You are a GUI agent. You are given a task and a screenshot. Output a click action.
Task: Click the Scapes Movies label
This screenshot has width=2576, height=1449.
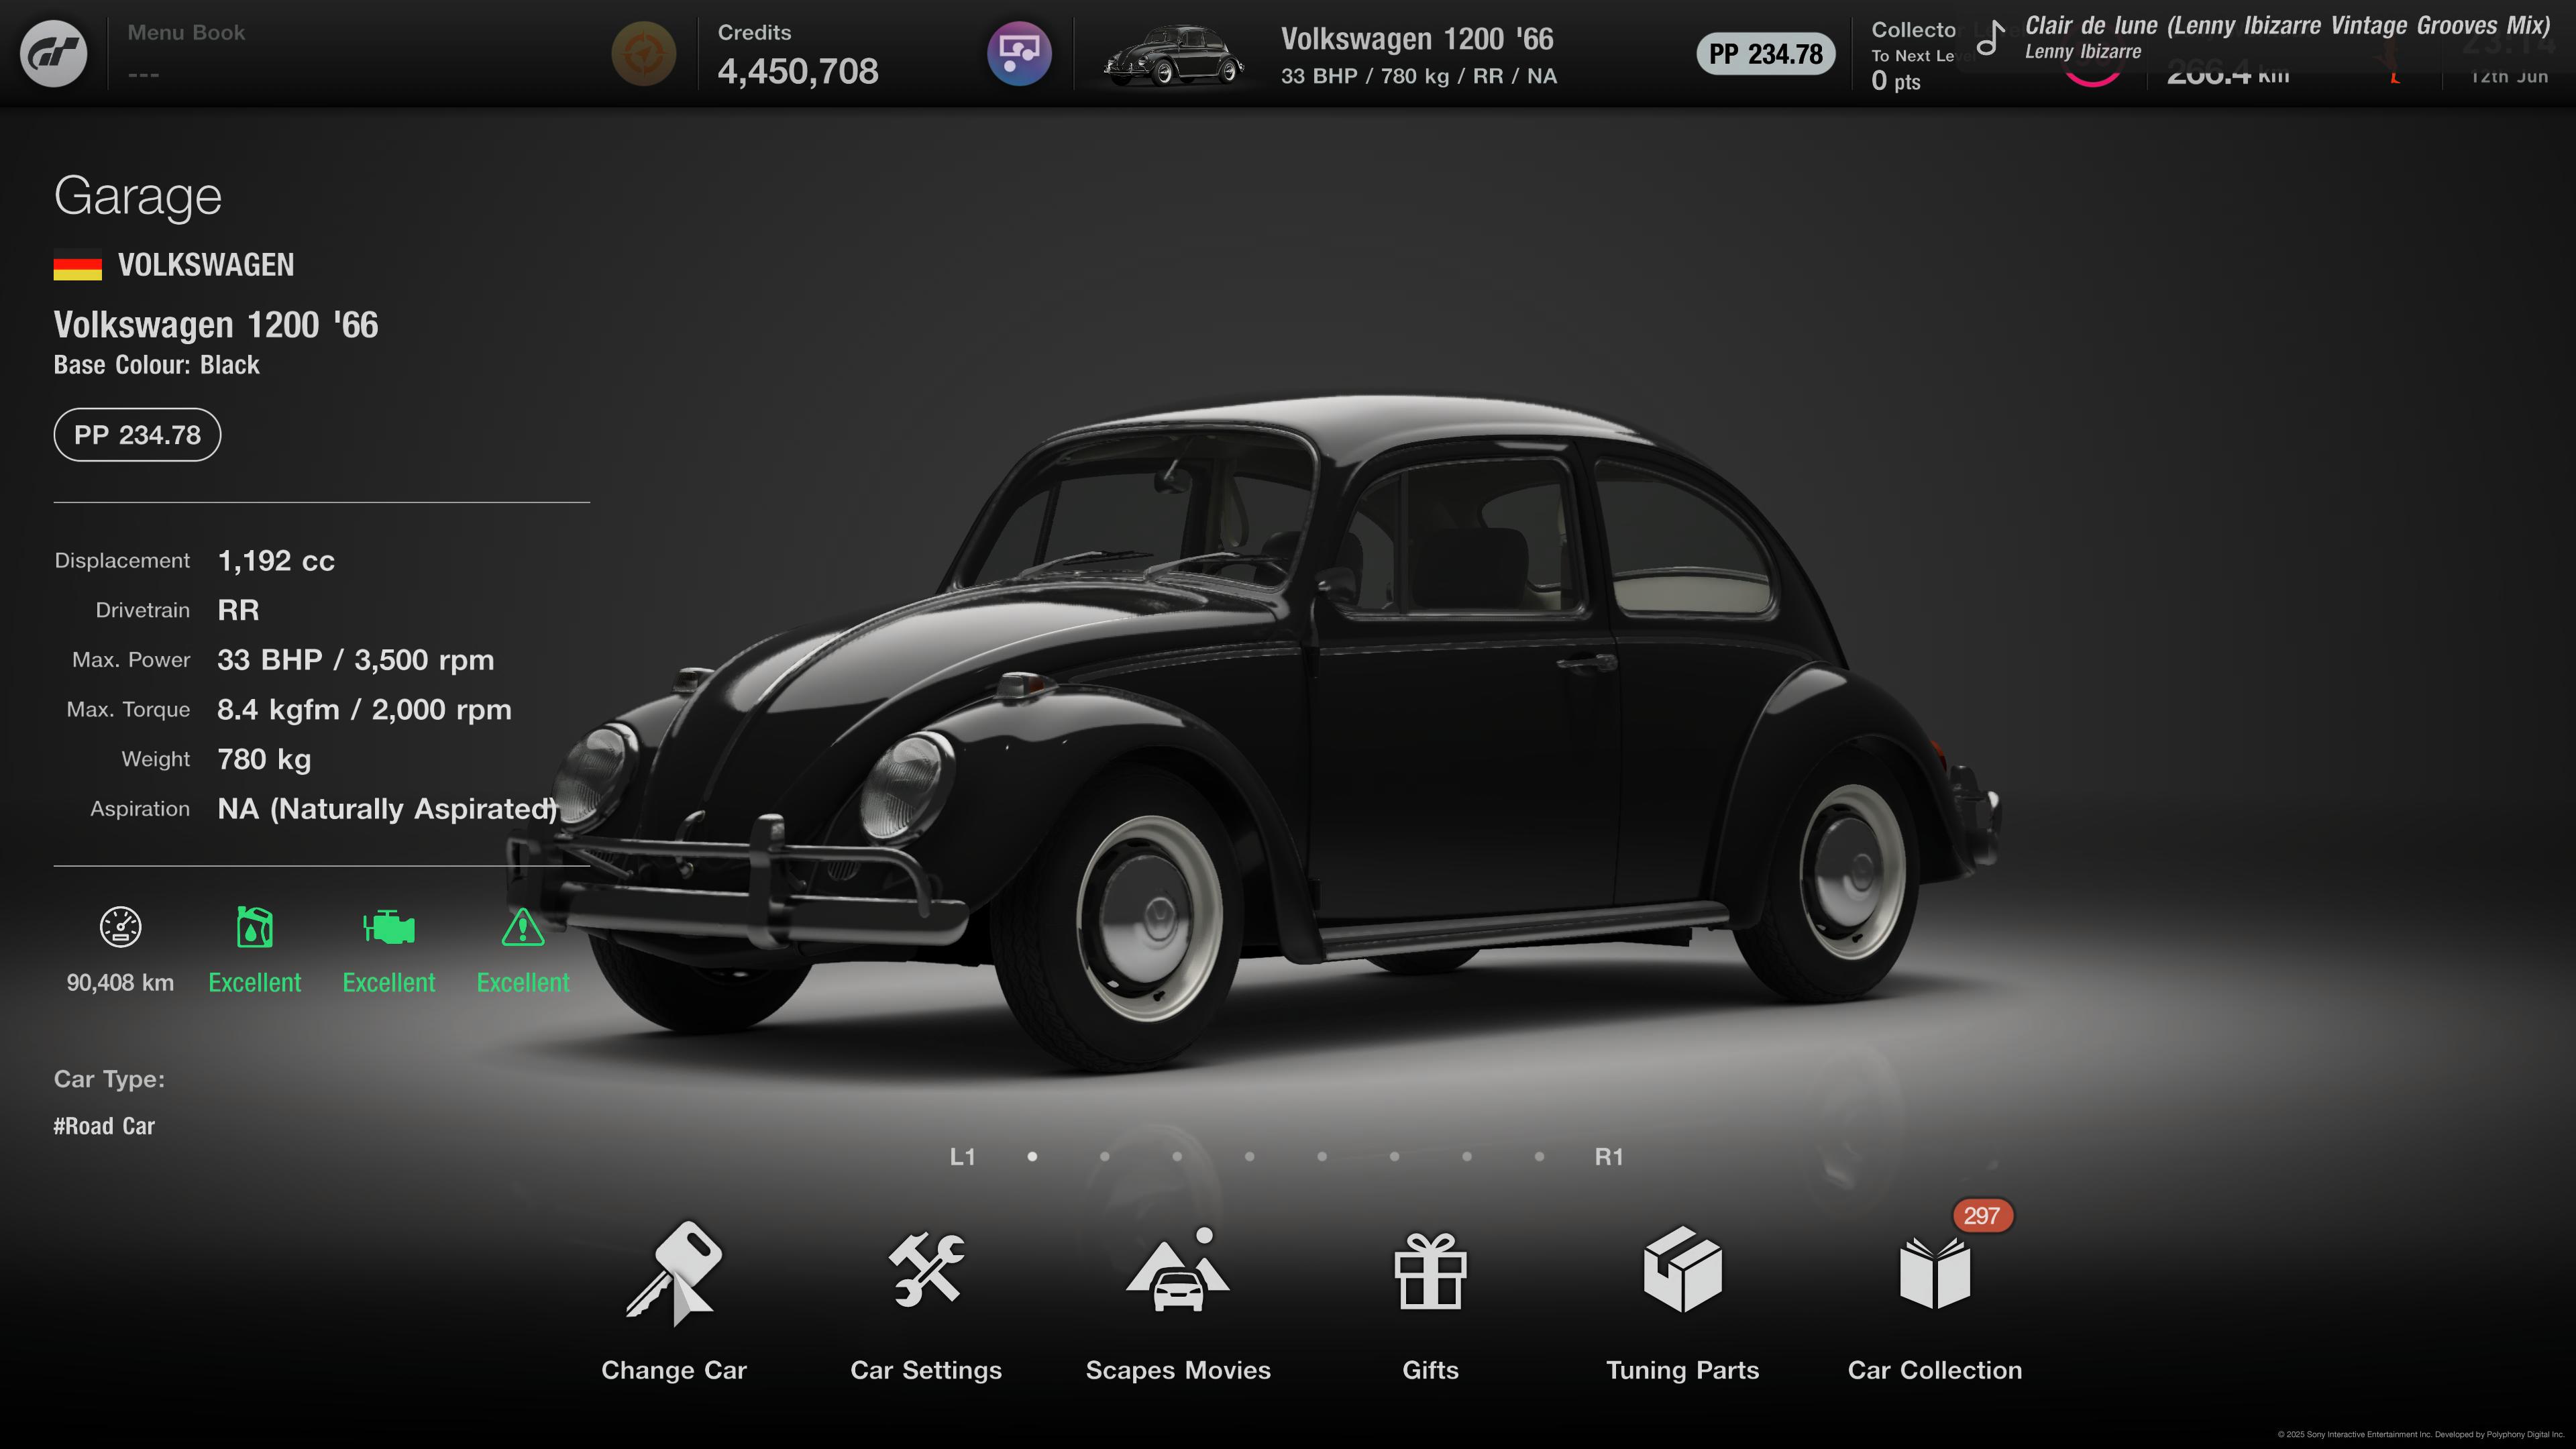(1178, 1370)
